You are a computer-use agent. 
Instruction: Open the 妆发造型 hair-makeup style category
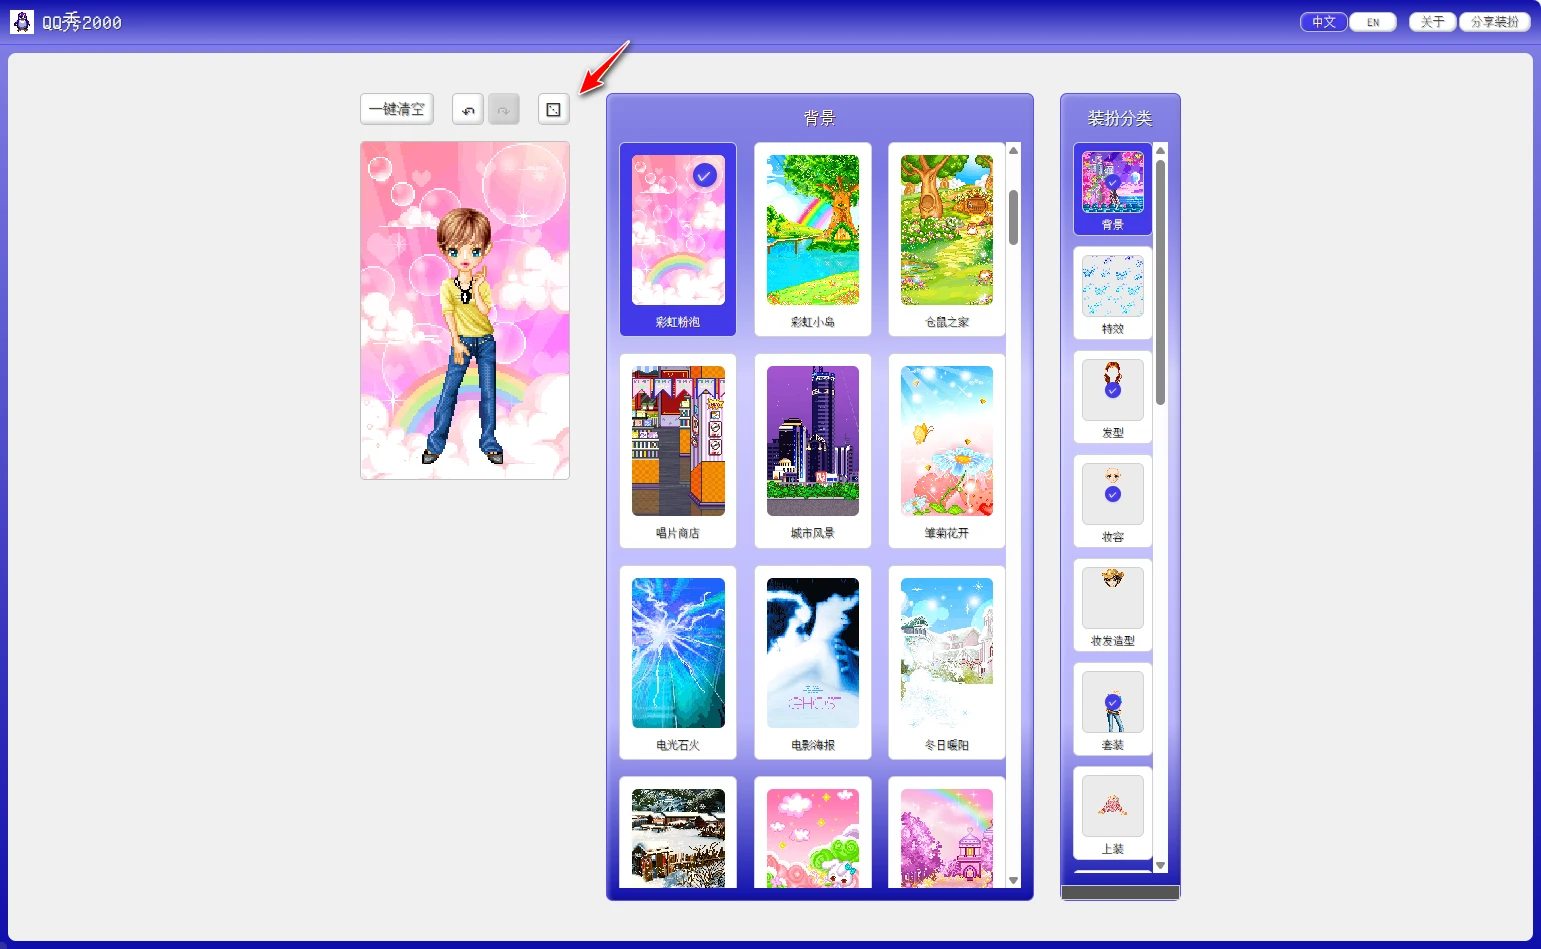1112,605
